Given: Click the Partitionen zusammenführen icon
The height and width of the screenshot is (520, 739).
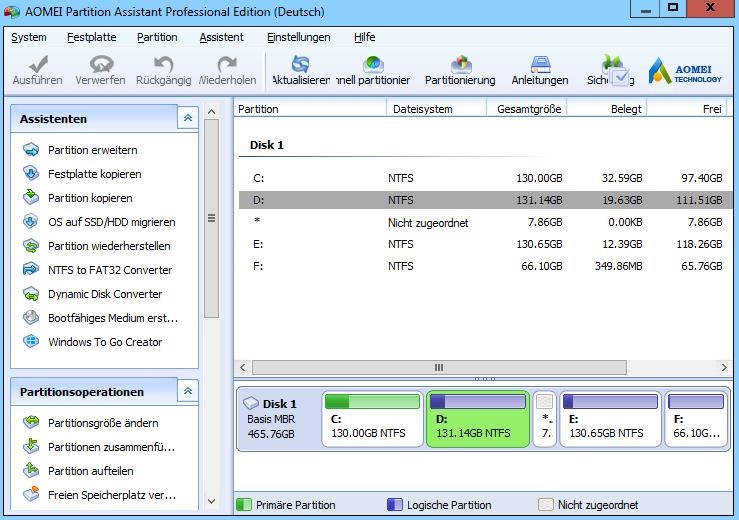Looking at the screenshot, I should coord(31,446).
